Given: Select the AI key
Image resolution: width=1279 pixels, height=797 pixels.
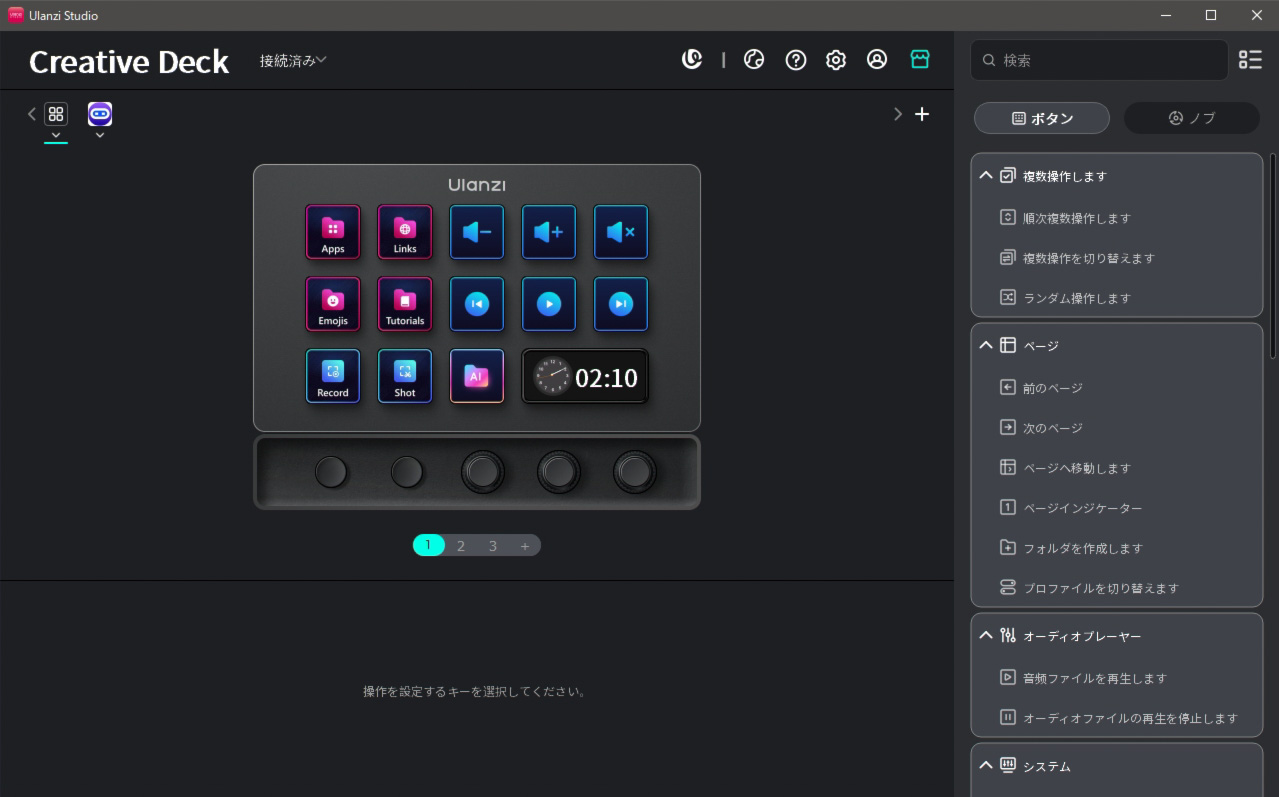Looking at the screenshot, I should (477, 376).
